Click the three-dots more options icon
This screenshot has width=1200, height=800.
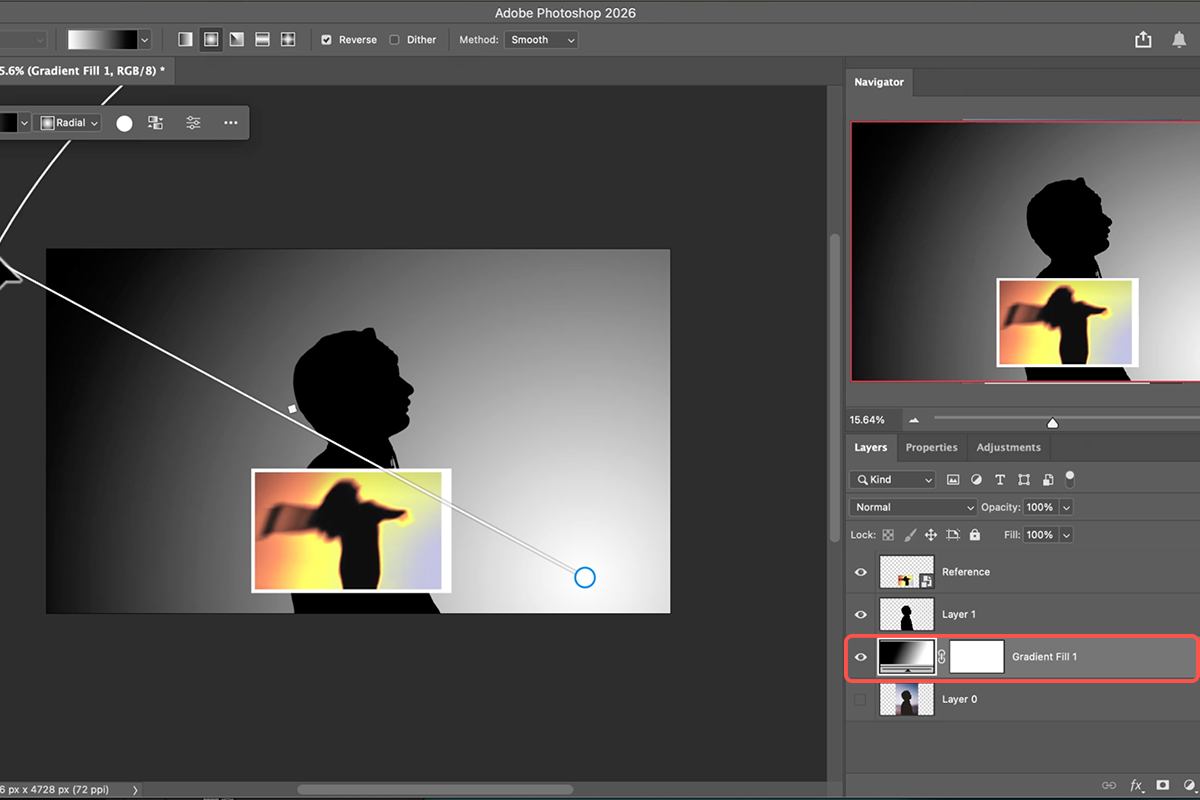[231, 123]
